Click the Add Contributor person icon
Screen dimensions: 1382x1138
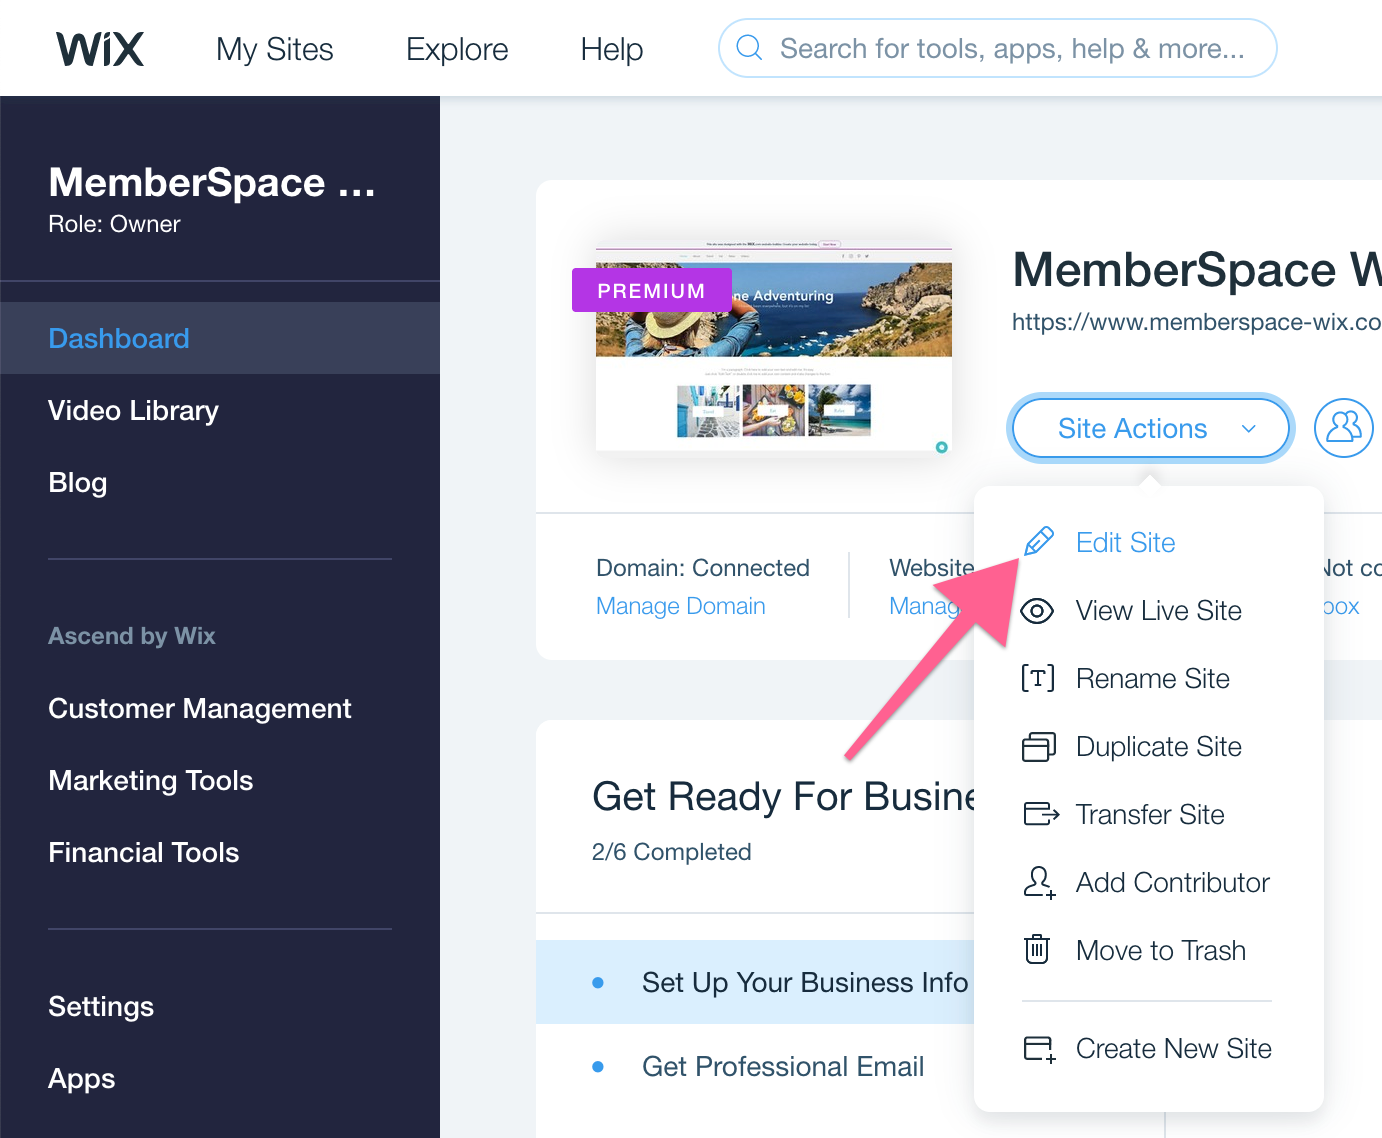click(1039, 882)
